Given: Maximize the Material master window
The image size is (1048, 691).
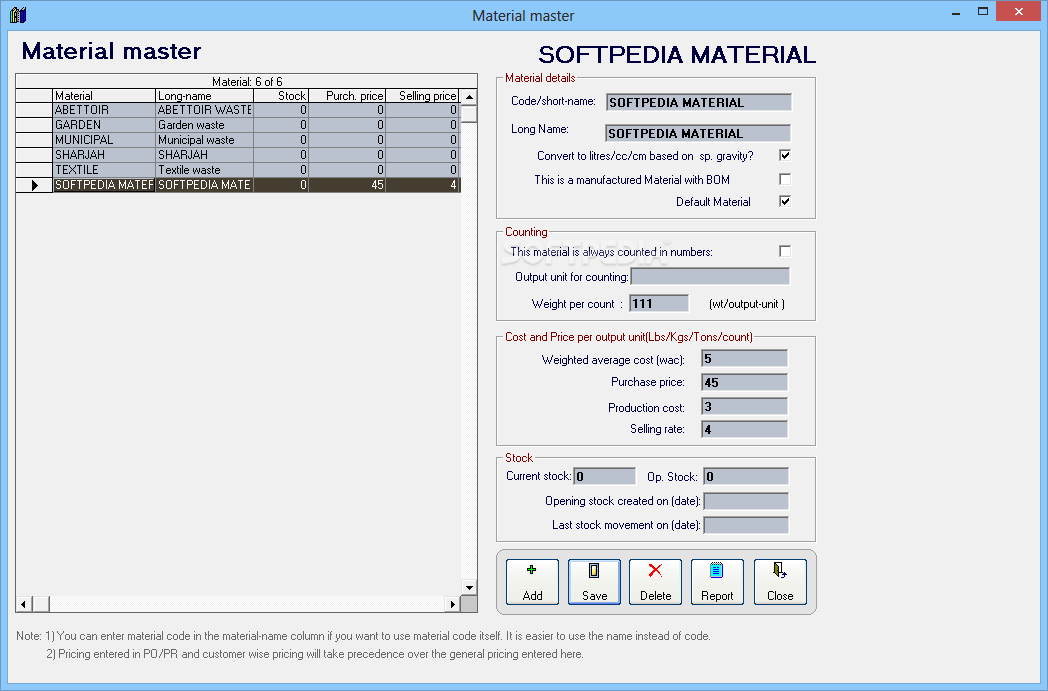Looking at the screenshot, I should click(982, 12).
